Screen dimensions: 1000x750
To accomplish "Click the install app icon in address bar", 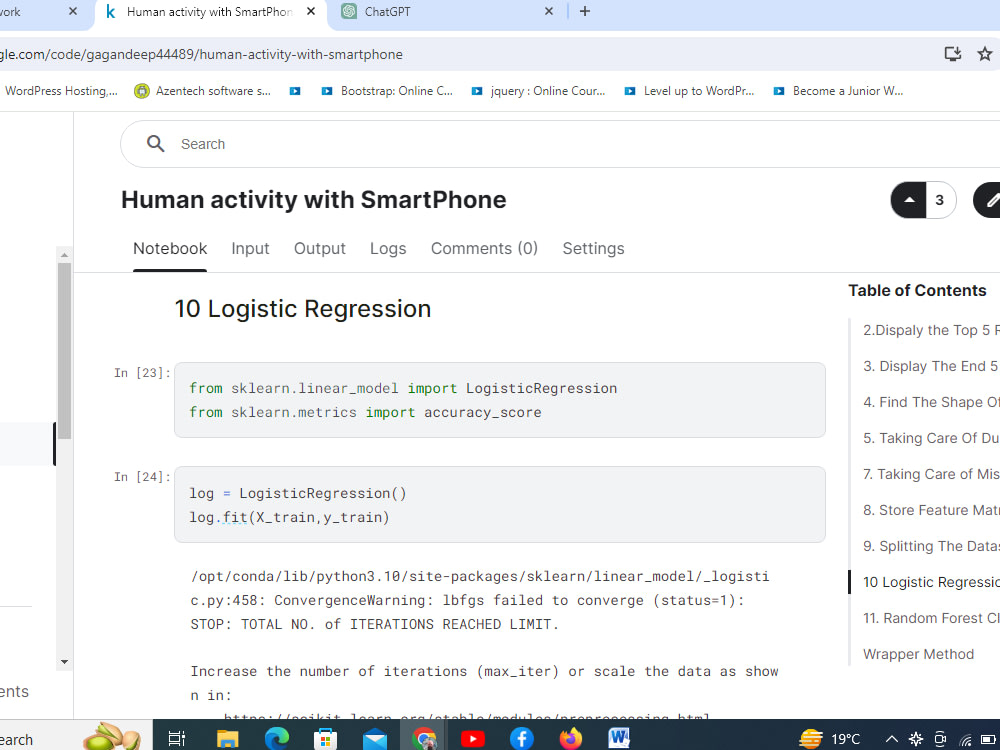I will (x=953, y=54).
